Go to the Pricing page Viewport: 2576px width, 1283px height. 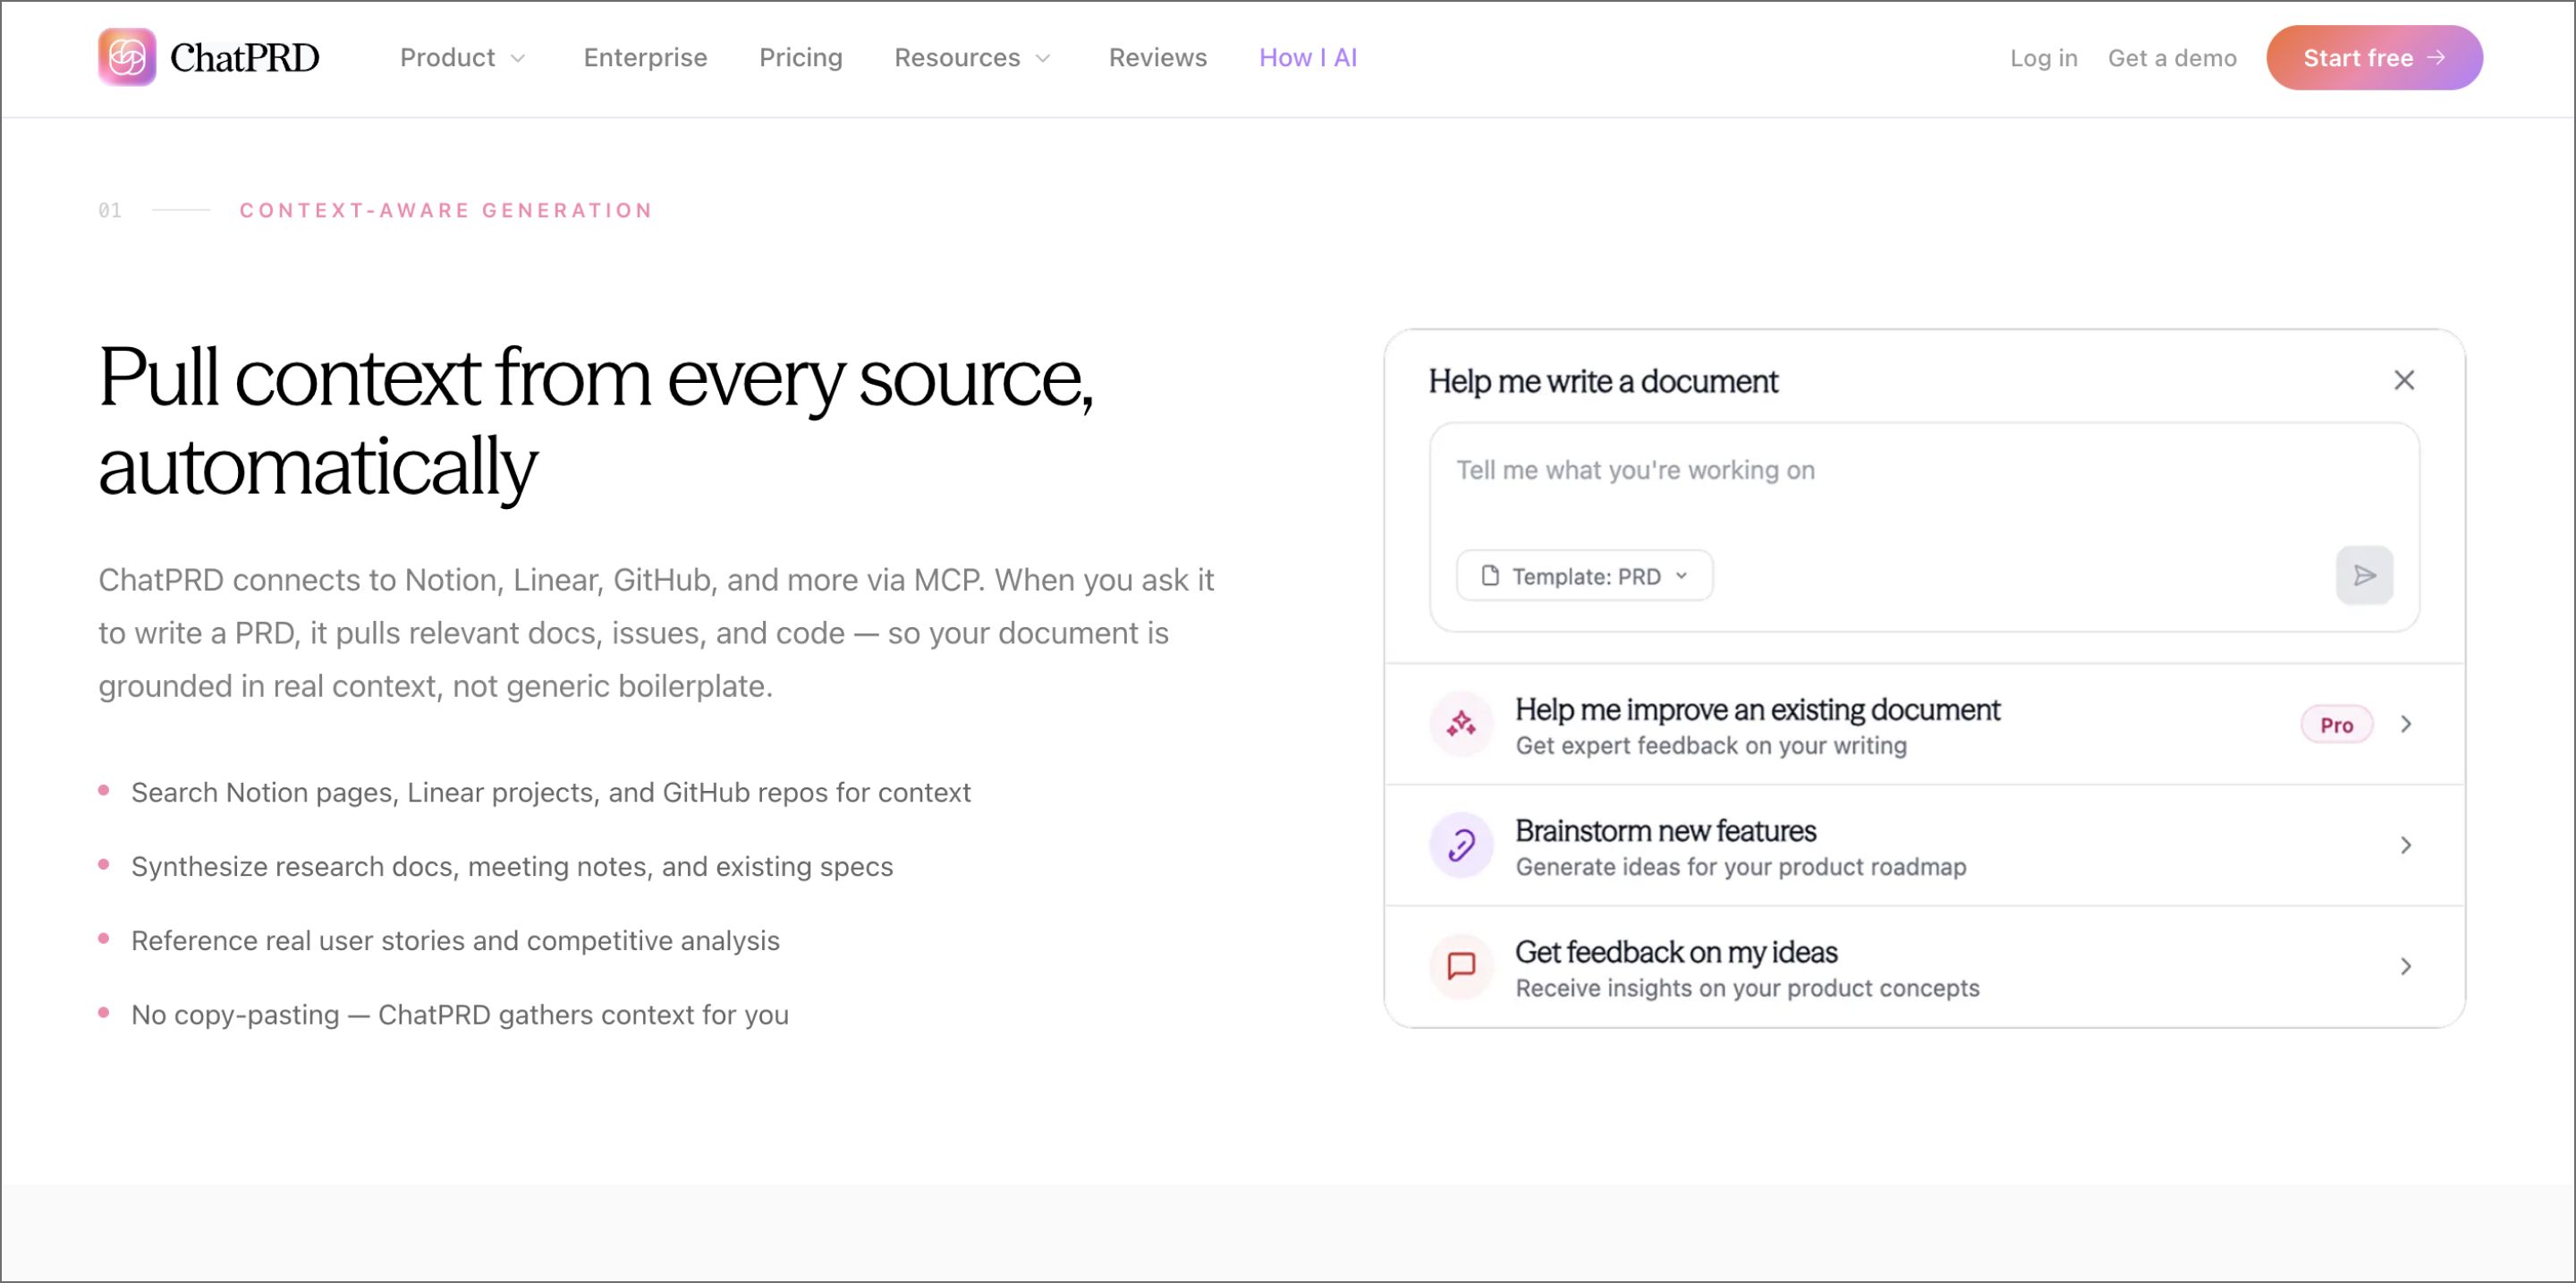tap(801, 58)
